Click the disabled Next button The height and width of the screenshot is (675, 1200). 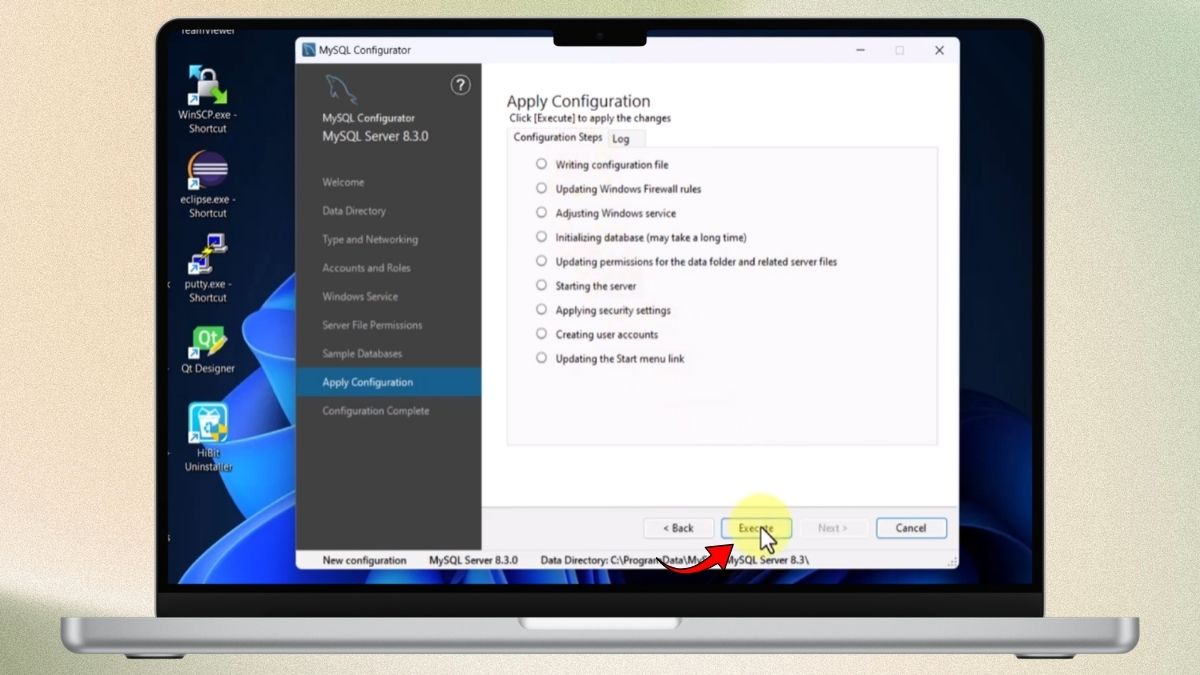pos(832,528)
